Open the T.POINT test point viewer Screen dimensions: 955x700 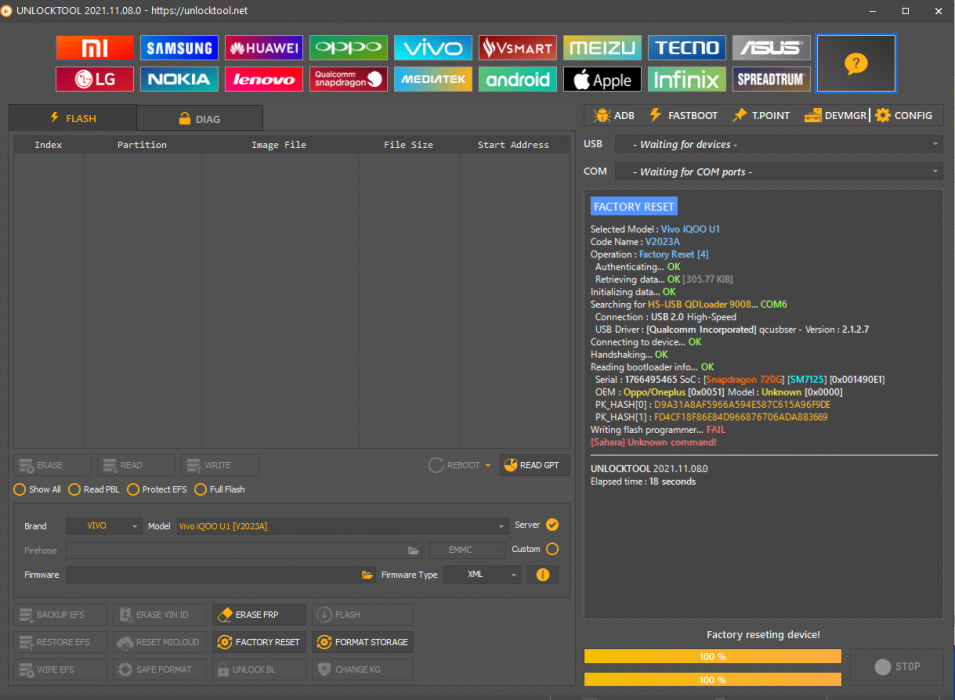click(x=761, y=115)
